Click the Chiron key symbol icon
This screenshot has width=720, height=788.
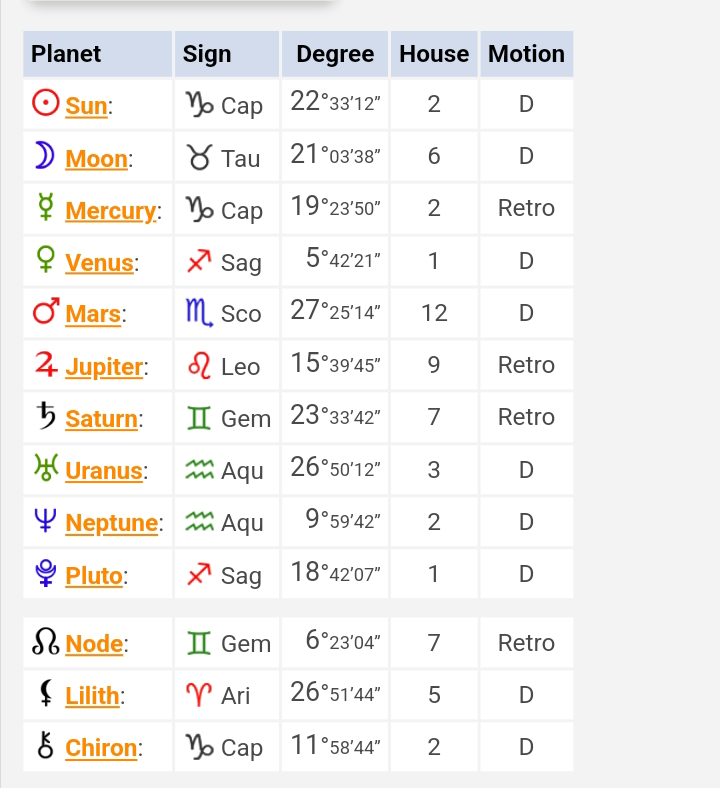pos(45,746)
